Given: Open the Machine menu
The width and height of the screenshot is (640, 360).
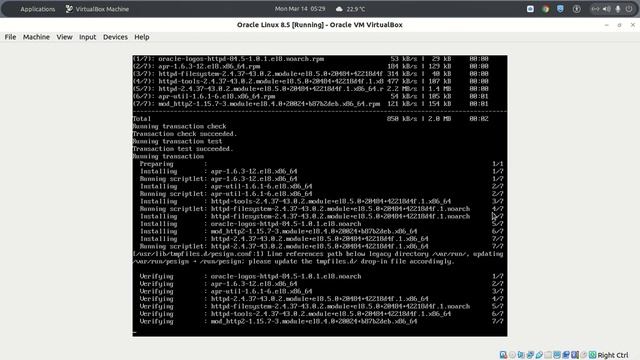Looking at the screenshot, I should [x=36, y=37].
